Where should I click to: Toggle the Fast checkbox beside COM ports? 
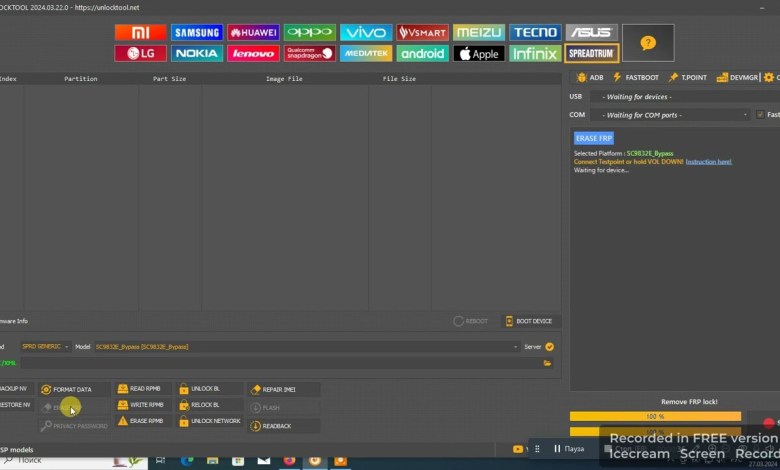760,115
